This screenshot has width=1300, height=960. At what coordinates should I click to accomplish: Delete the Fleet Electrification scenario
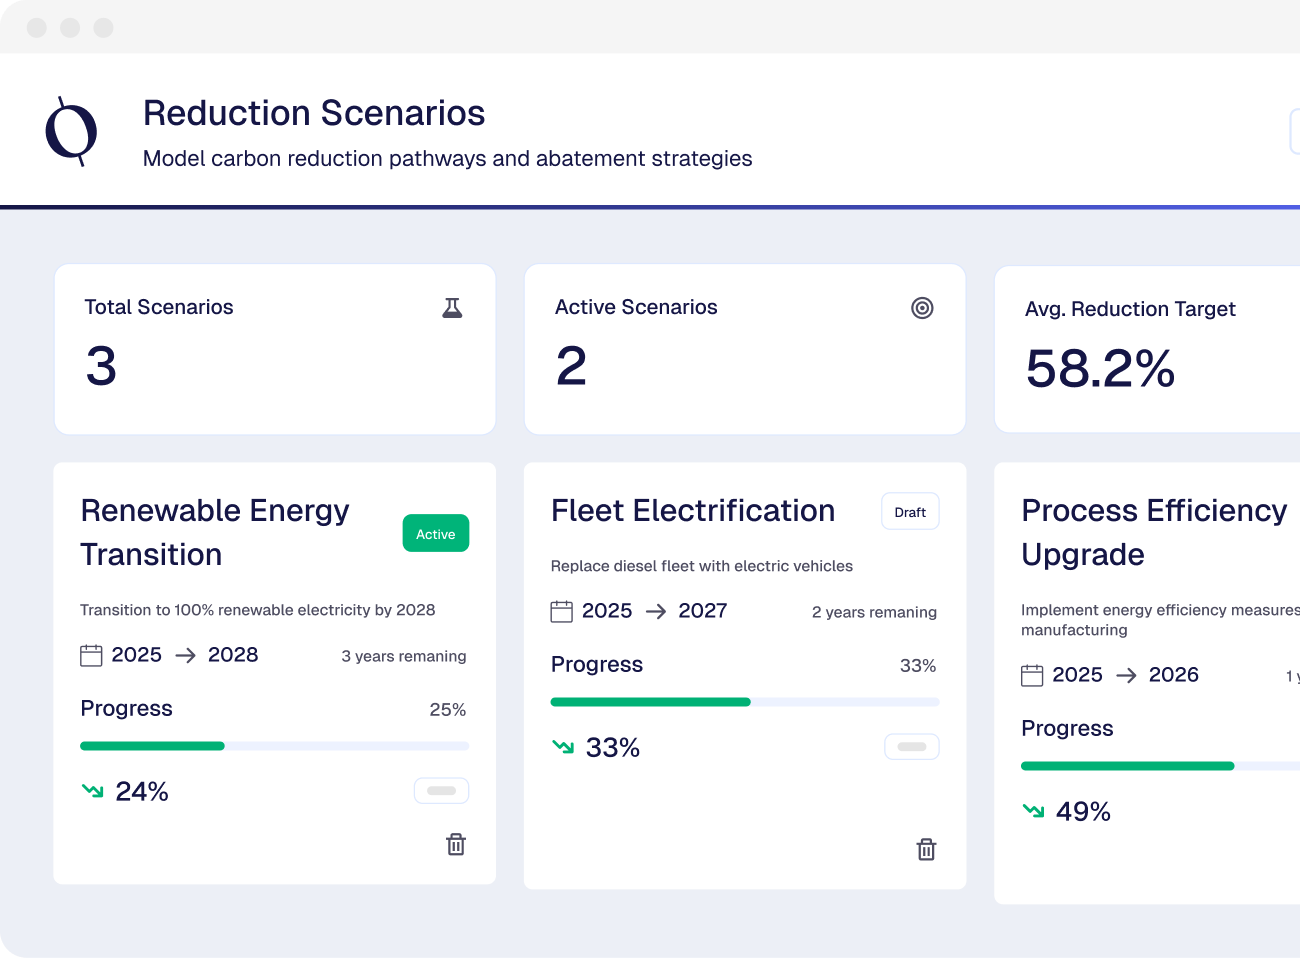click(926, 849)
